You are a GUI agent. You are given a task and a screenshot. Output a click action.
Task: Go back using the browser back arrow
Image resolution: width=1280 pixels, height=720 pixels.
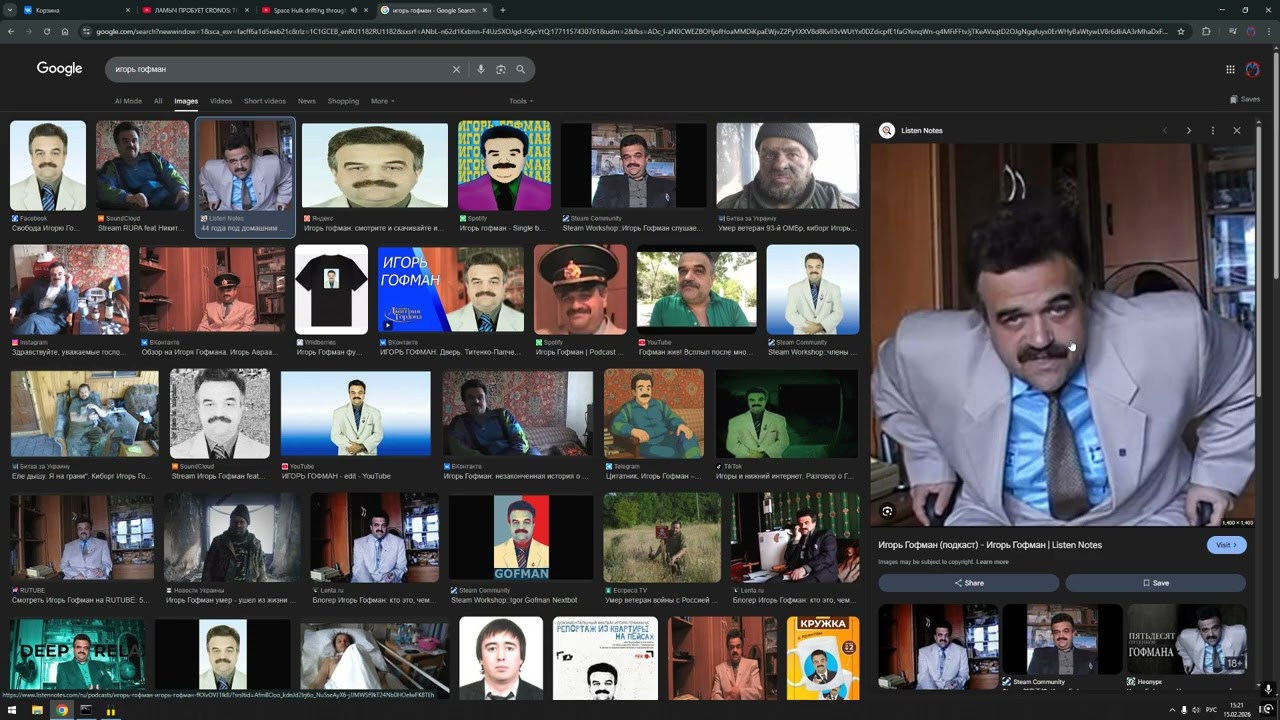point(11,31)
